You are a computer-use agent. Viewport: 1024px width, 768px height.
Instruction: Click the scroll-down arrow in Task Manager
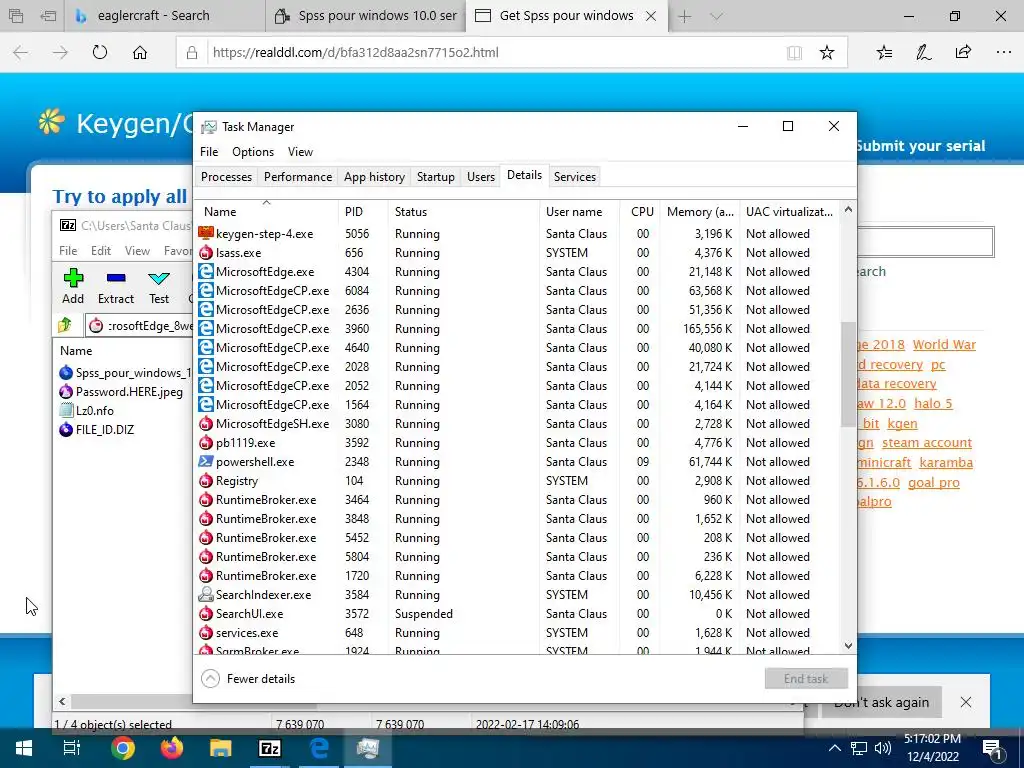click(848, 646)
